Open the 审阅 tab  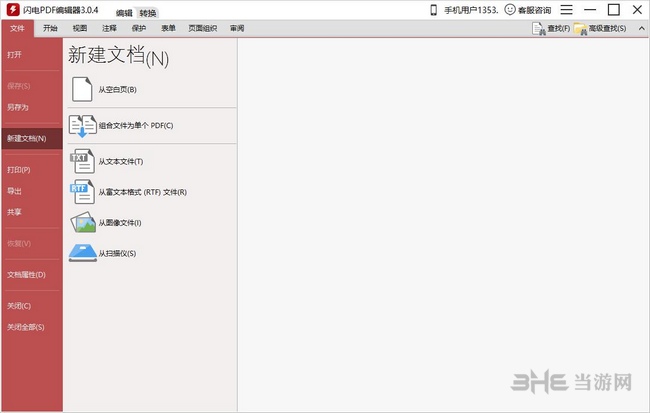(237, 28)
